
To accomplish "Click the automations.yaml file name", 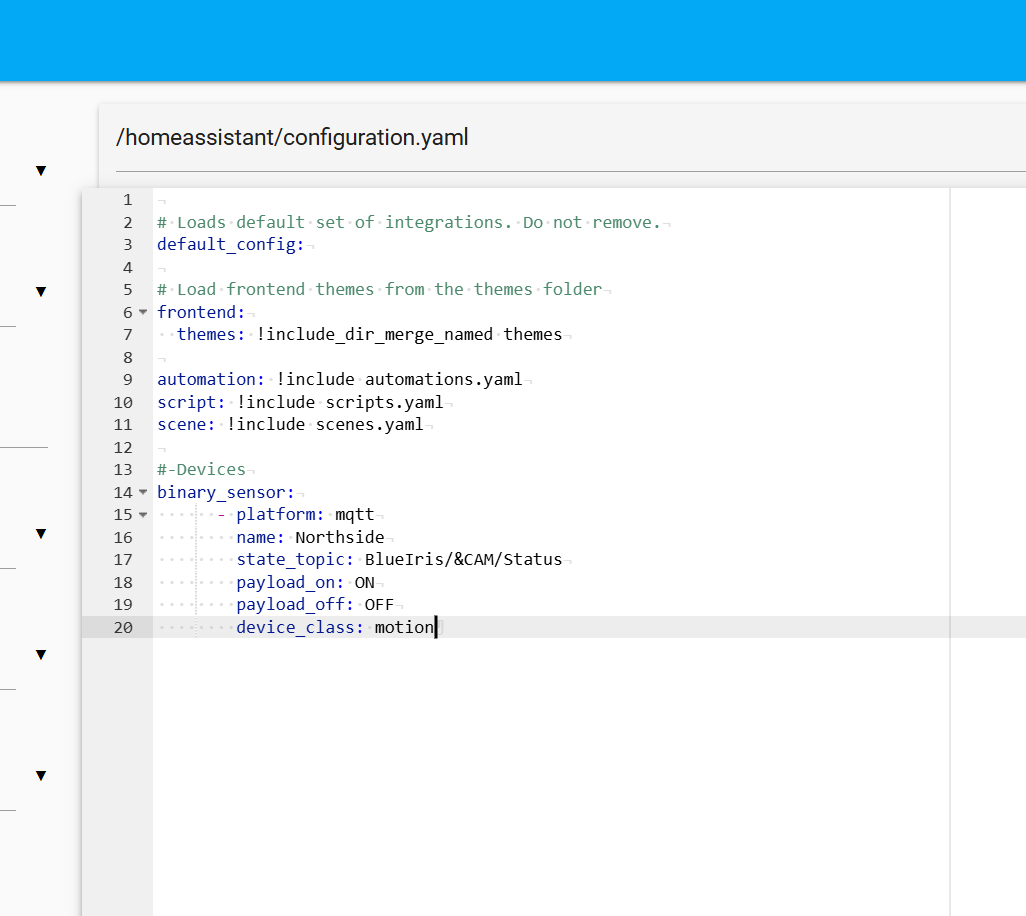I will (x=444, y=379).
